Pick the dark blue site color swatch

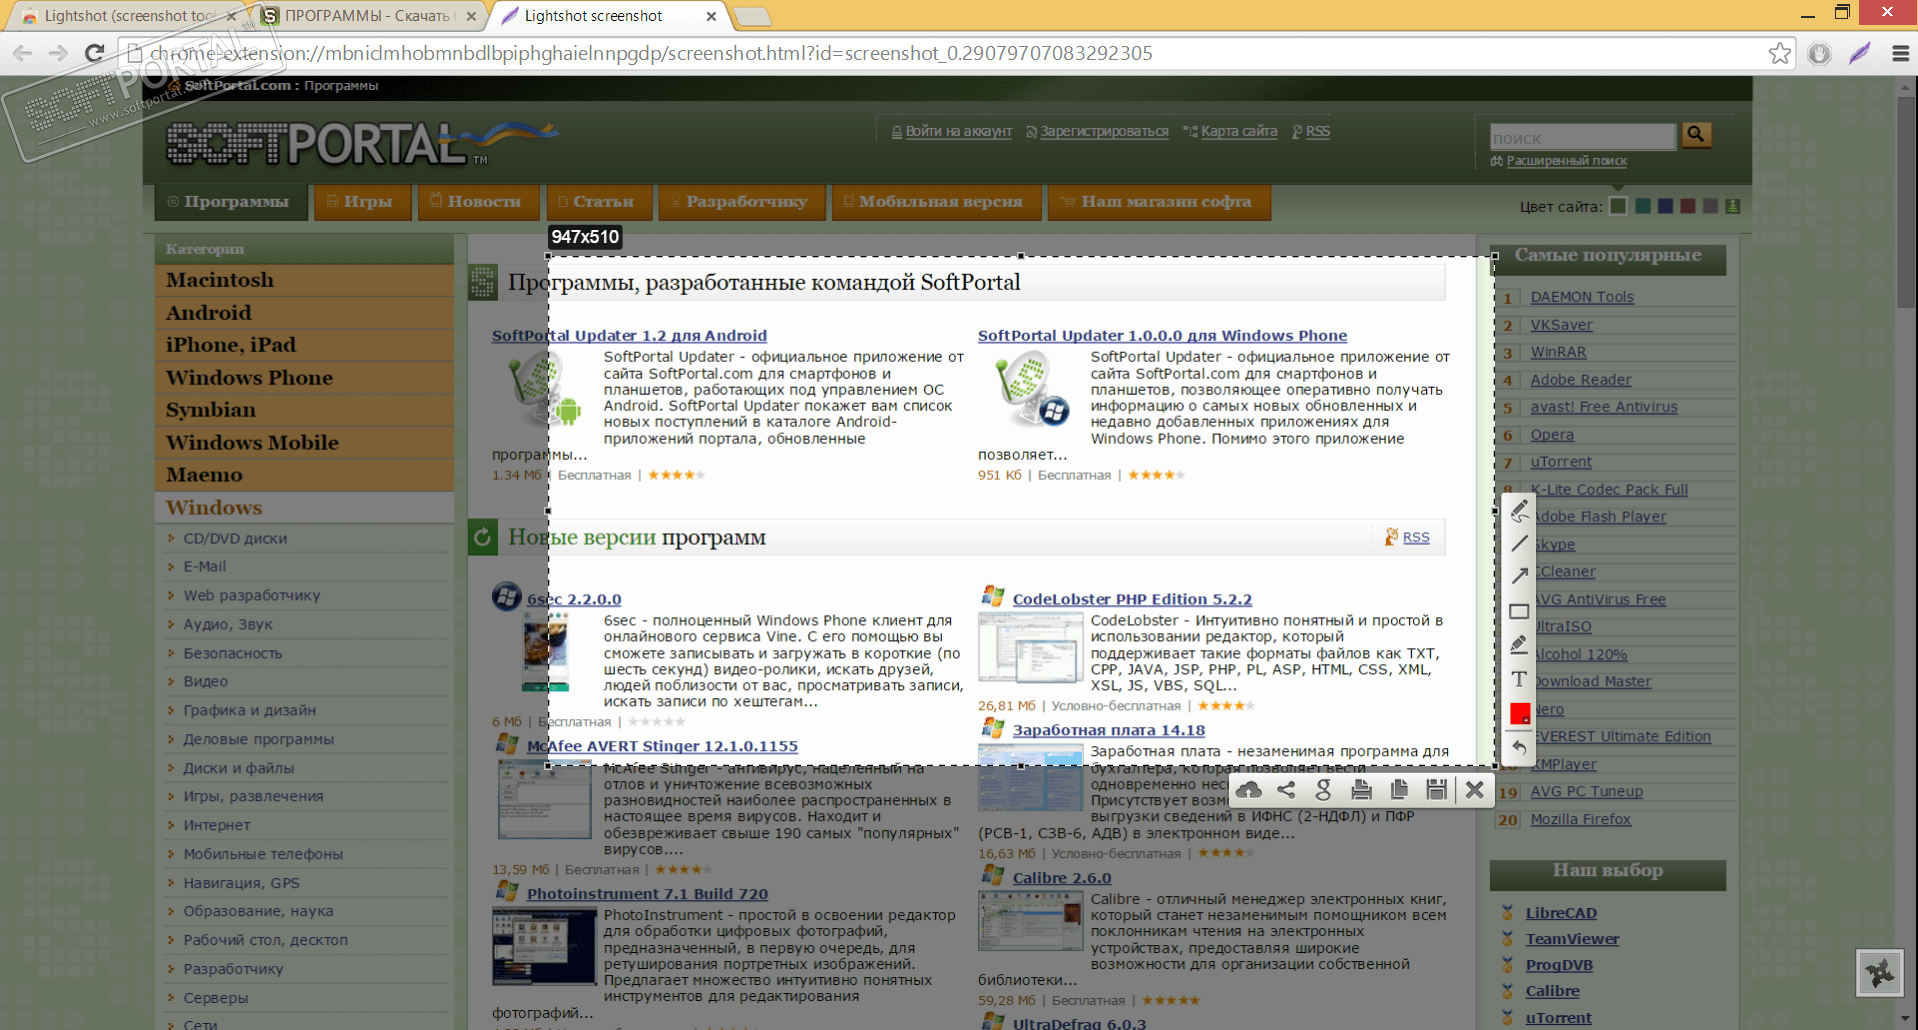[x=1665, y=206]
